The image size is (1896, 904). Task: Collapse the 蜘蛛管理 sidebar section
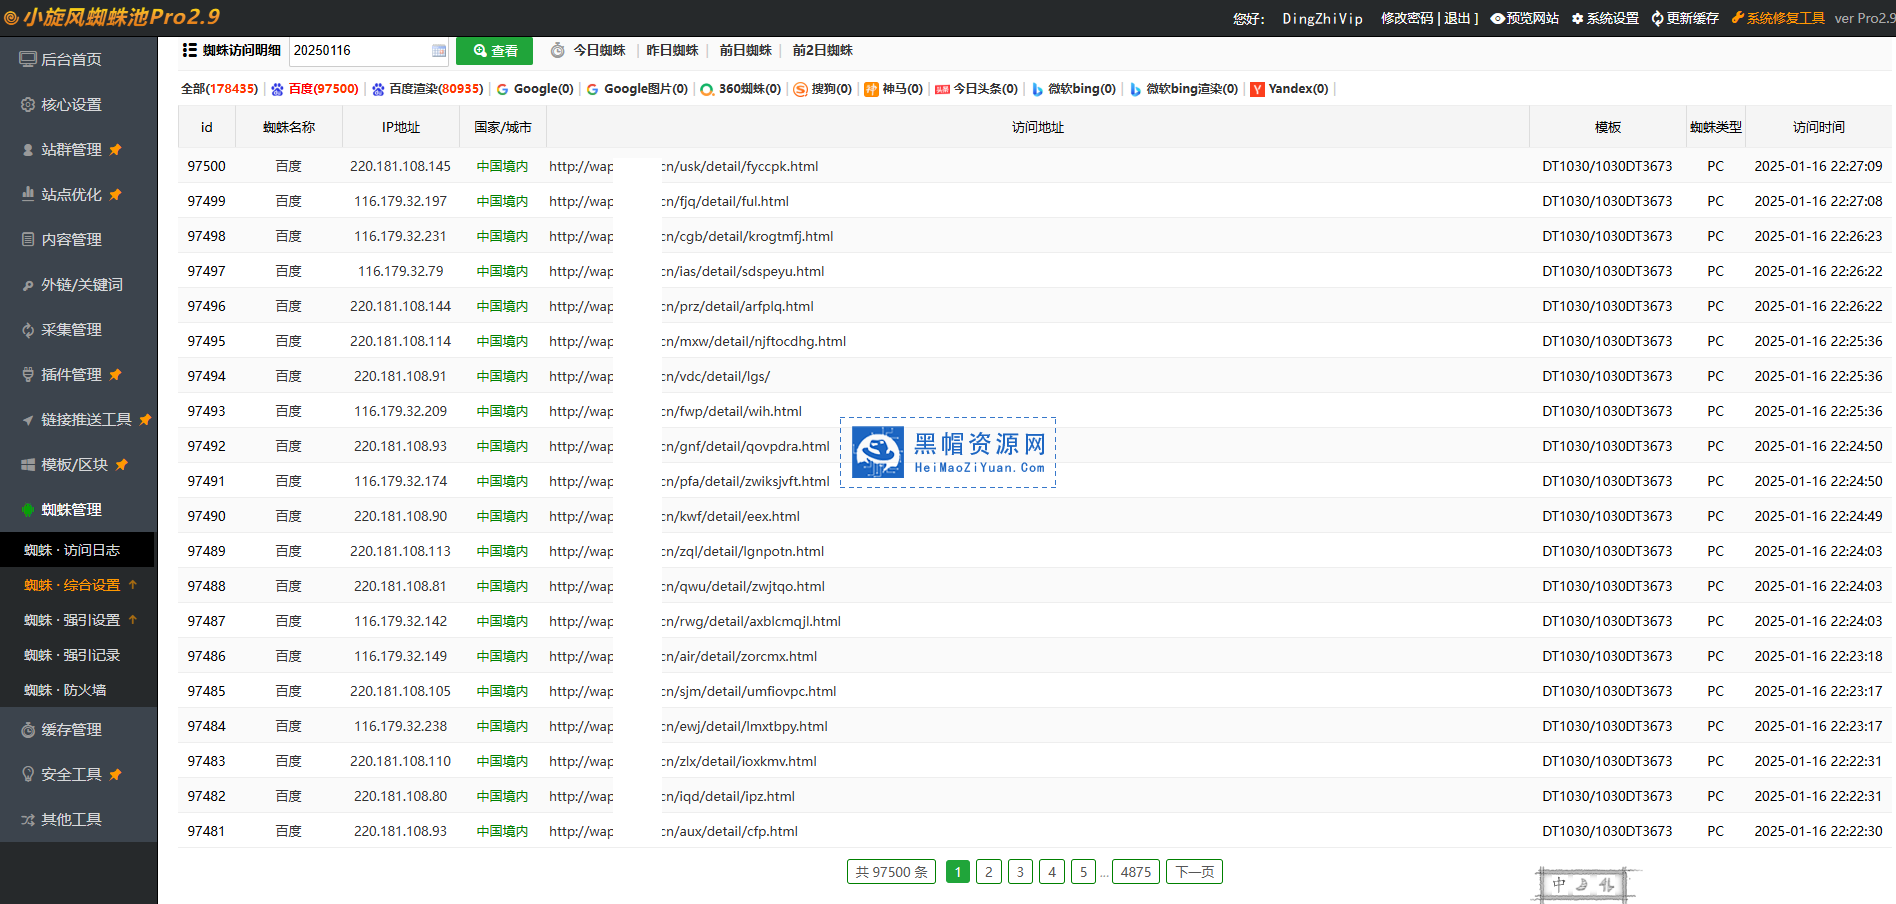(71, 510)
